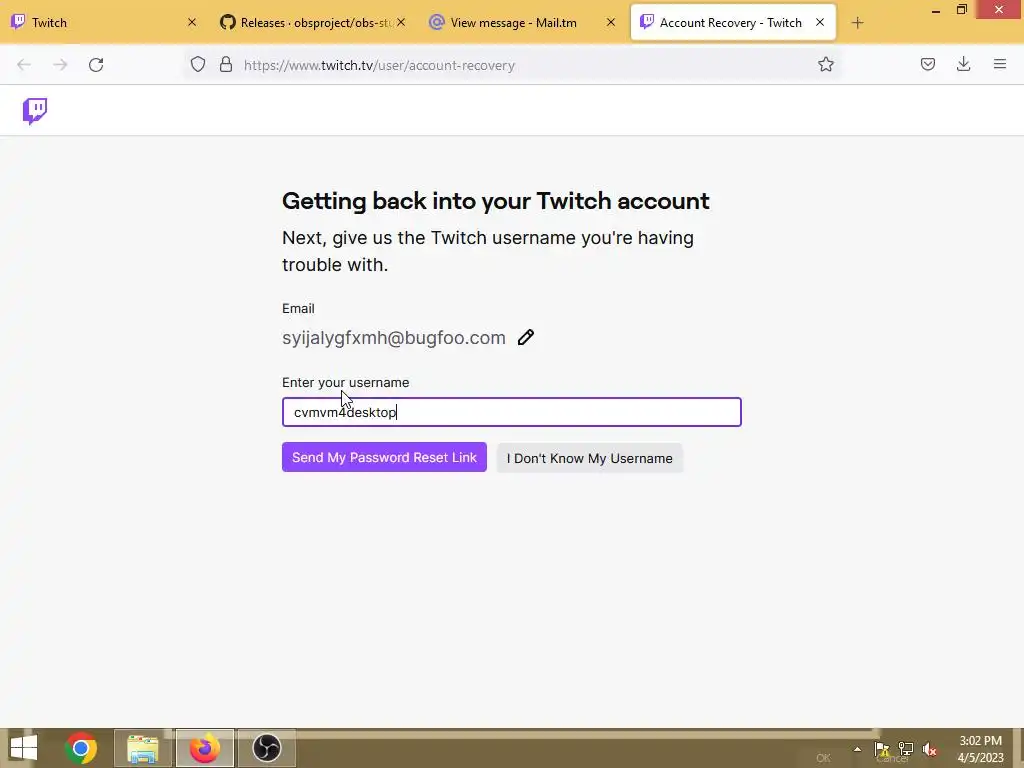
Task: Minimize the Firefox window
Action: 936,10
